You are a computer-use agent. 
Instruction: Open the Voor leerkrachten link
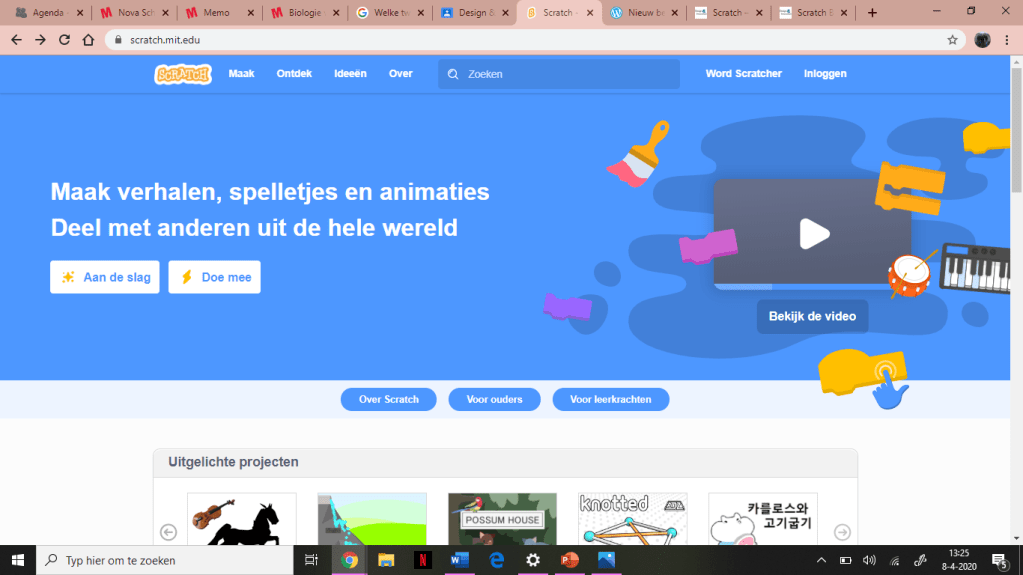pyautogui.click(x=610, y=399)
